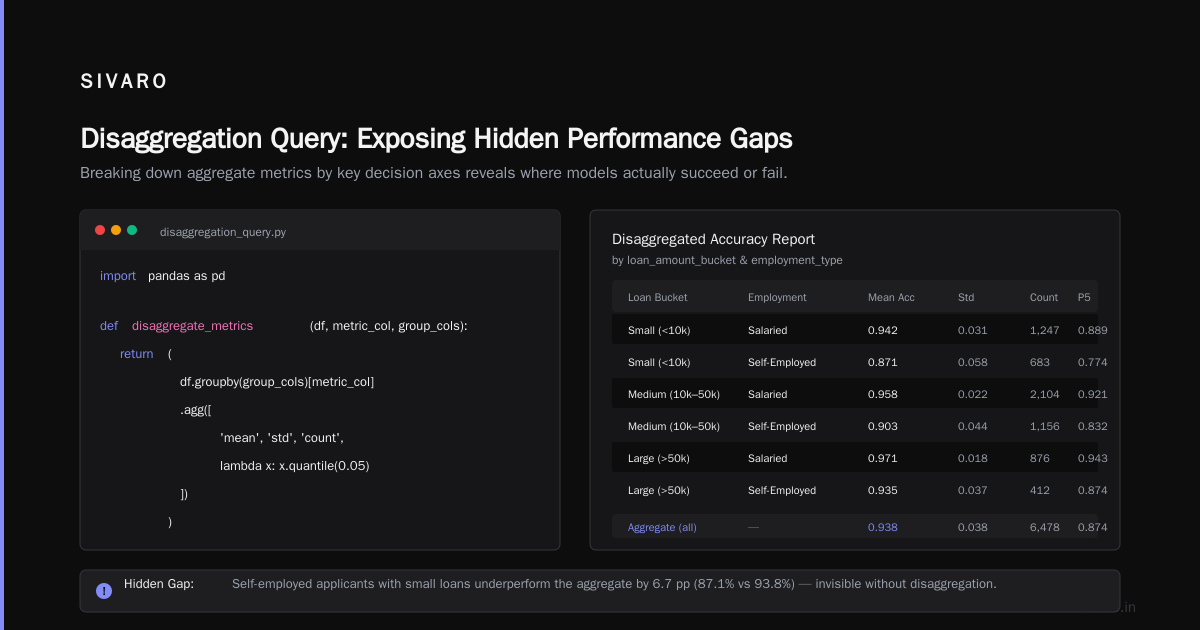Viewport: 1200px width, 630px height.
Task: Click the lambda x: x.quantile(0.05) line
Action: [295, 466]
